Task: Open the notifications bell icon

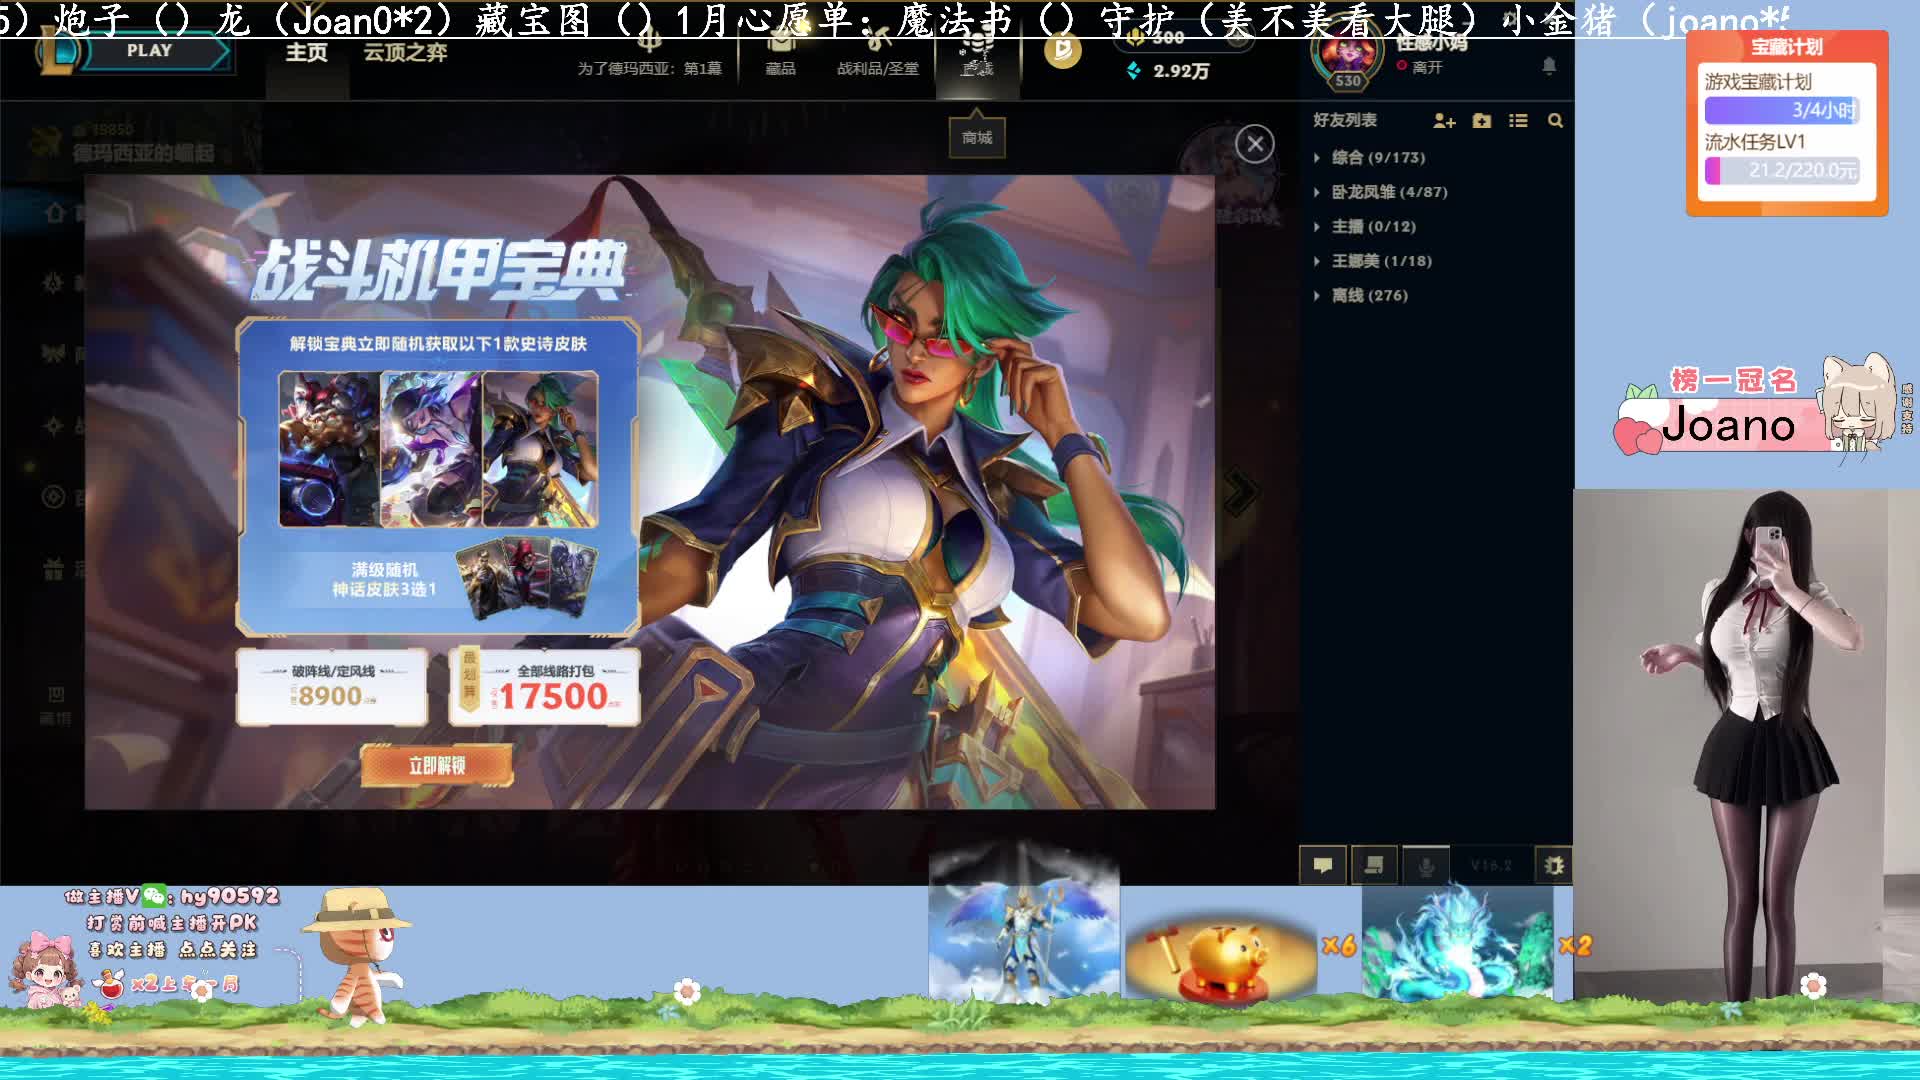Action: (1549, 66)
